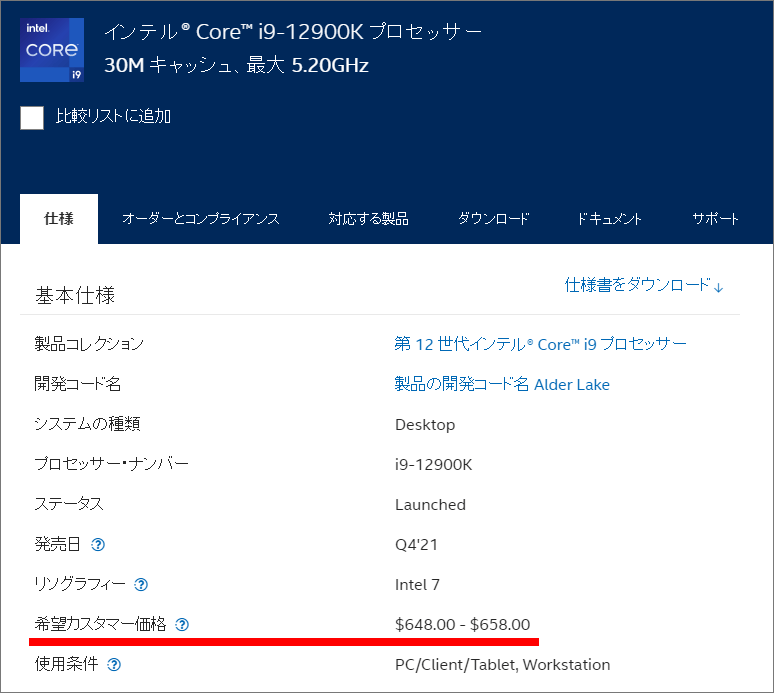The width and height of the screenshot is (774, 693).
Task: Select the サポート tab
Action: tap(715, 219)
